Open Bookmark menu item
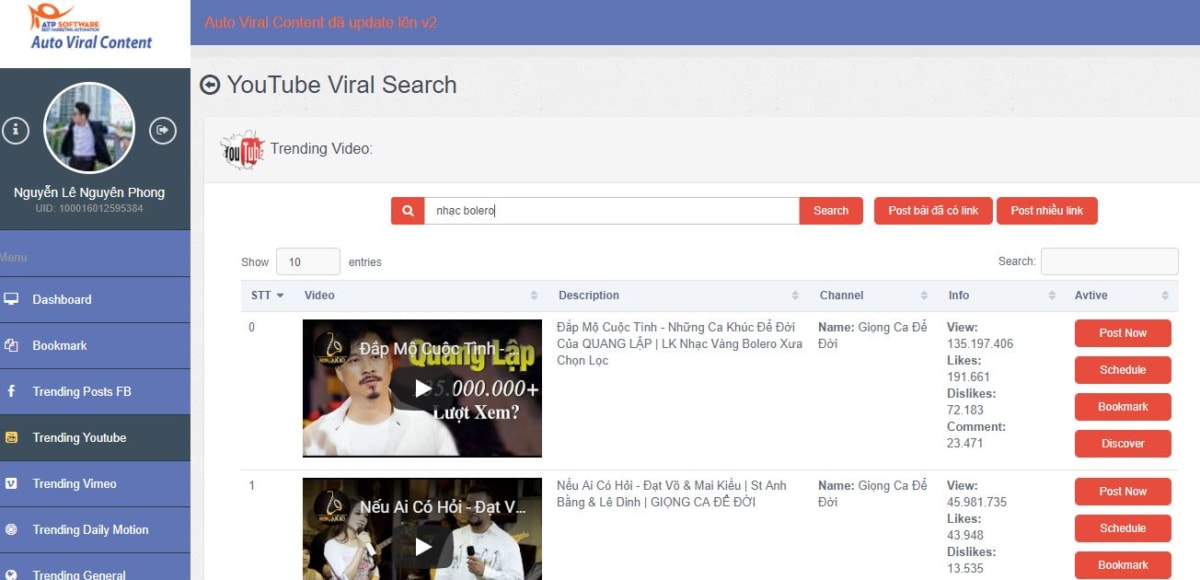1200x580 pixels. [x=95, y=345]
